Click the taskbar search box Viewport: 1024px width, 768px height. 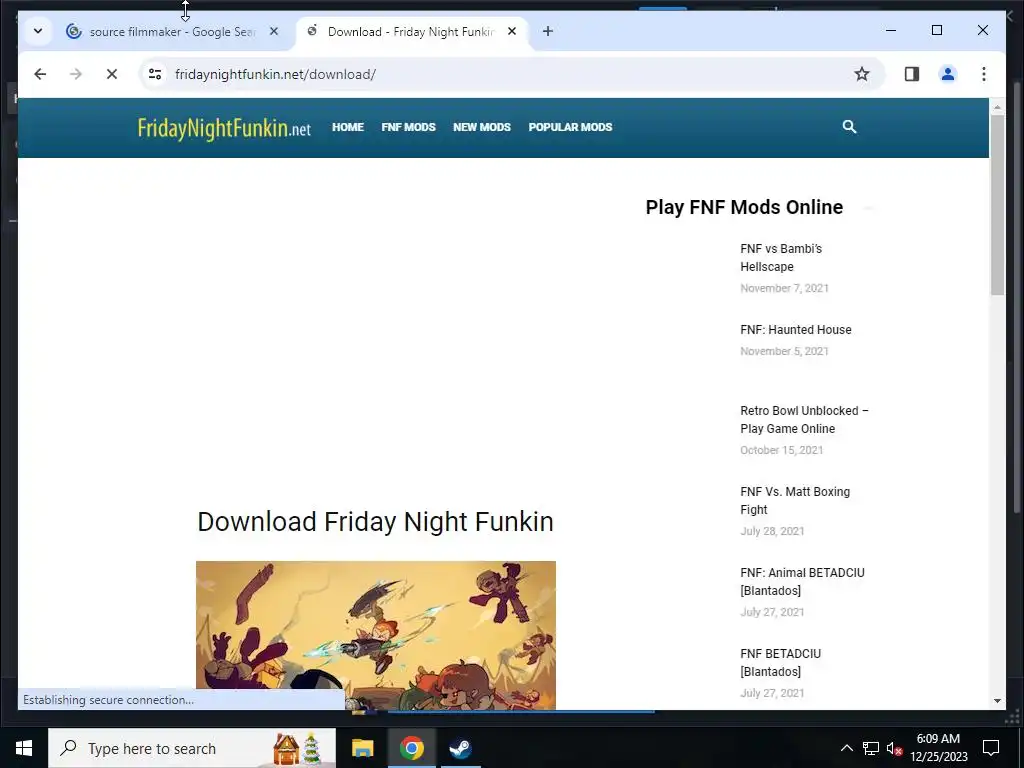point(192,748)
